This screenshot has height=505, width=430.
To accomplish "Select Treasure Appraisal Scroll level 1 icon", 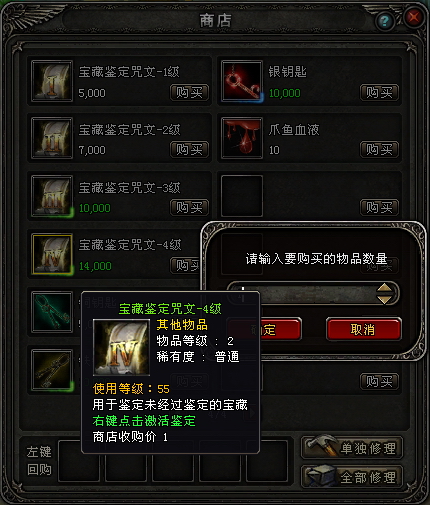I will (52, 81).
